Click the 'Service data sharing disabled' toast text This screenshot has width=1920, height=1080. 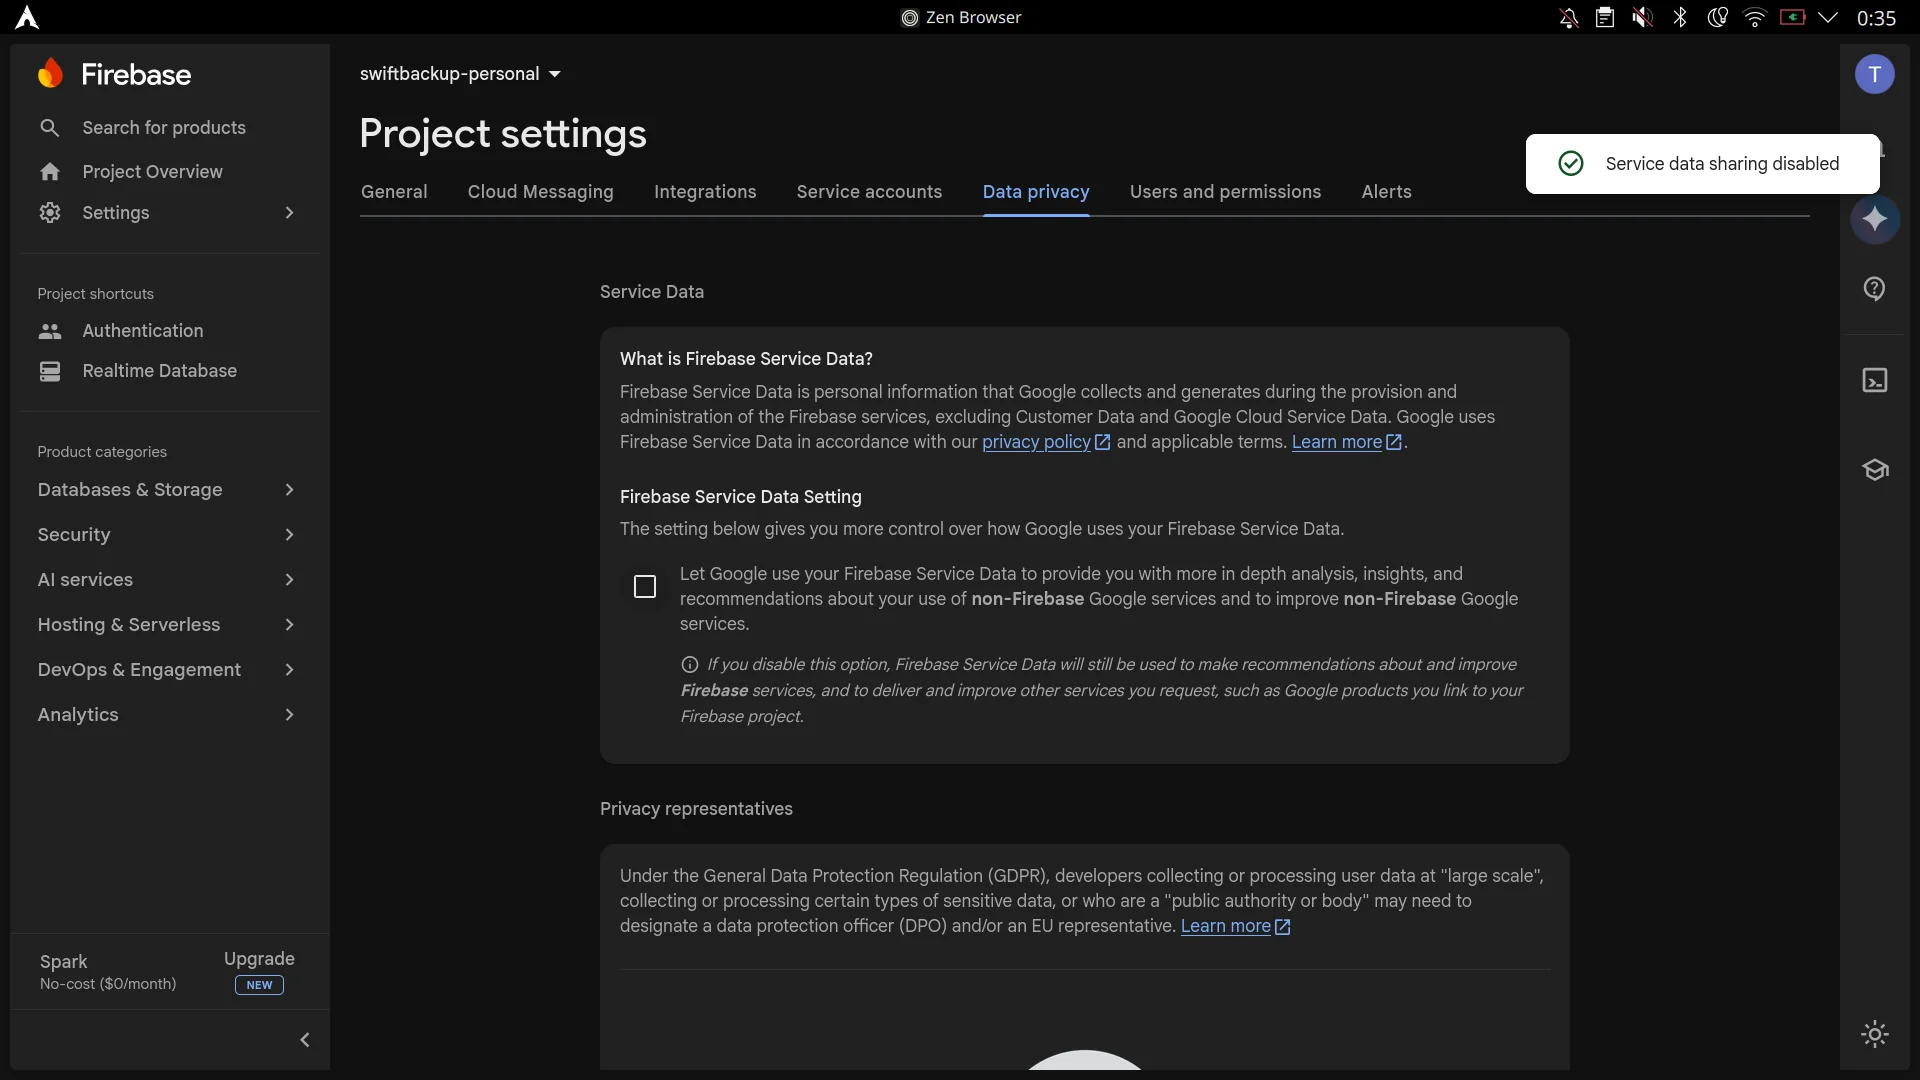pyautogui.click(x=1722, y=164)
